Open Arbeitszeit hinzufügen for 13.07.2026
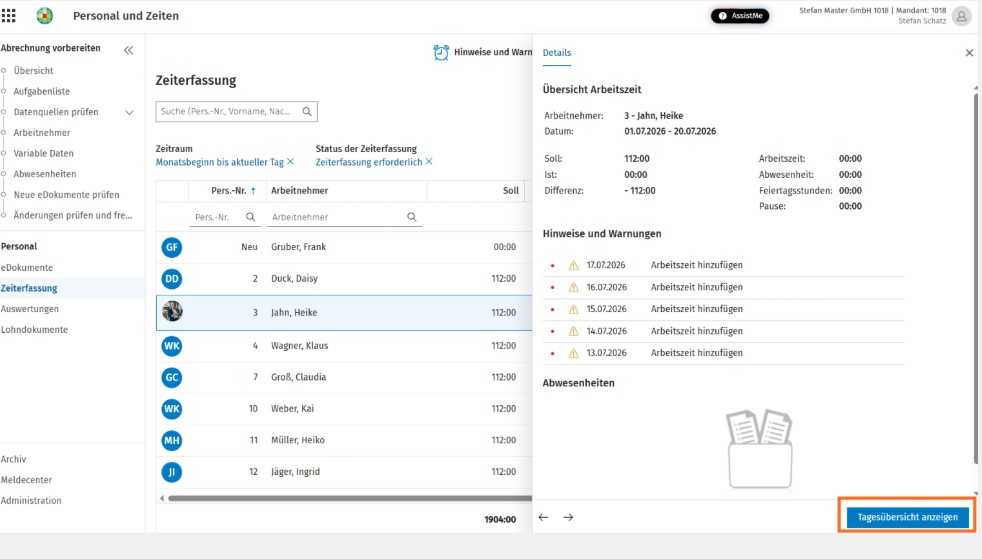 click(x=696, y=353)
